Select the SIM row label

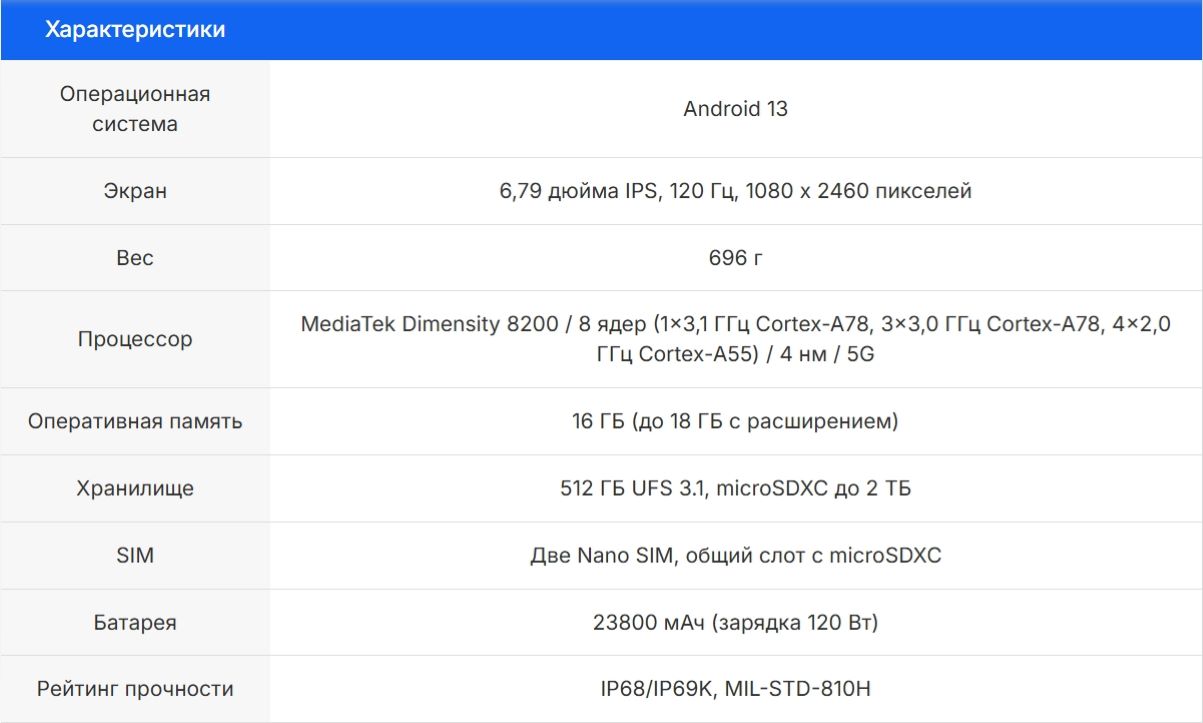point(134,555)
